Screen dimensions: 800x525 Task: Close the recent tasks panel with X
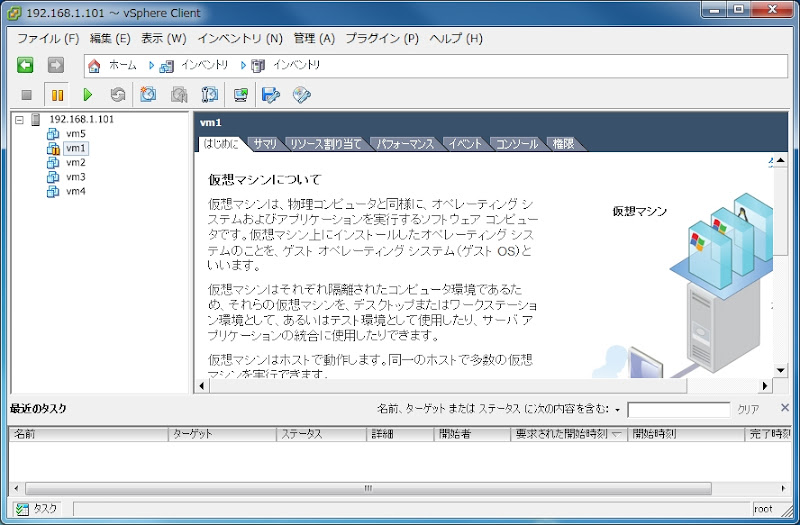pyautogui.click(x=785, y=407)
